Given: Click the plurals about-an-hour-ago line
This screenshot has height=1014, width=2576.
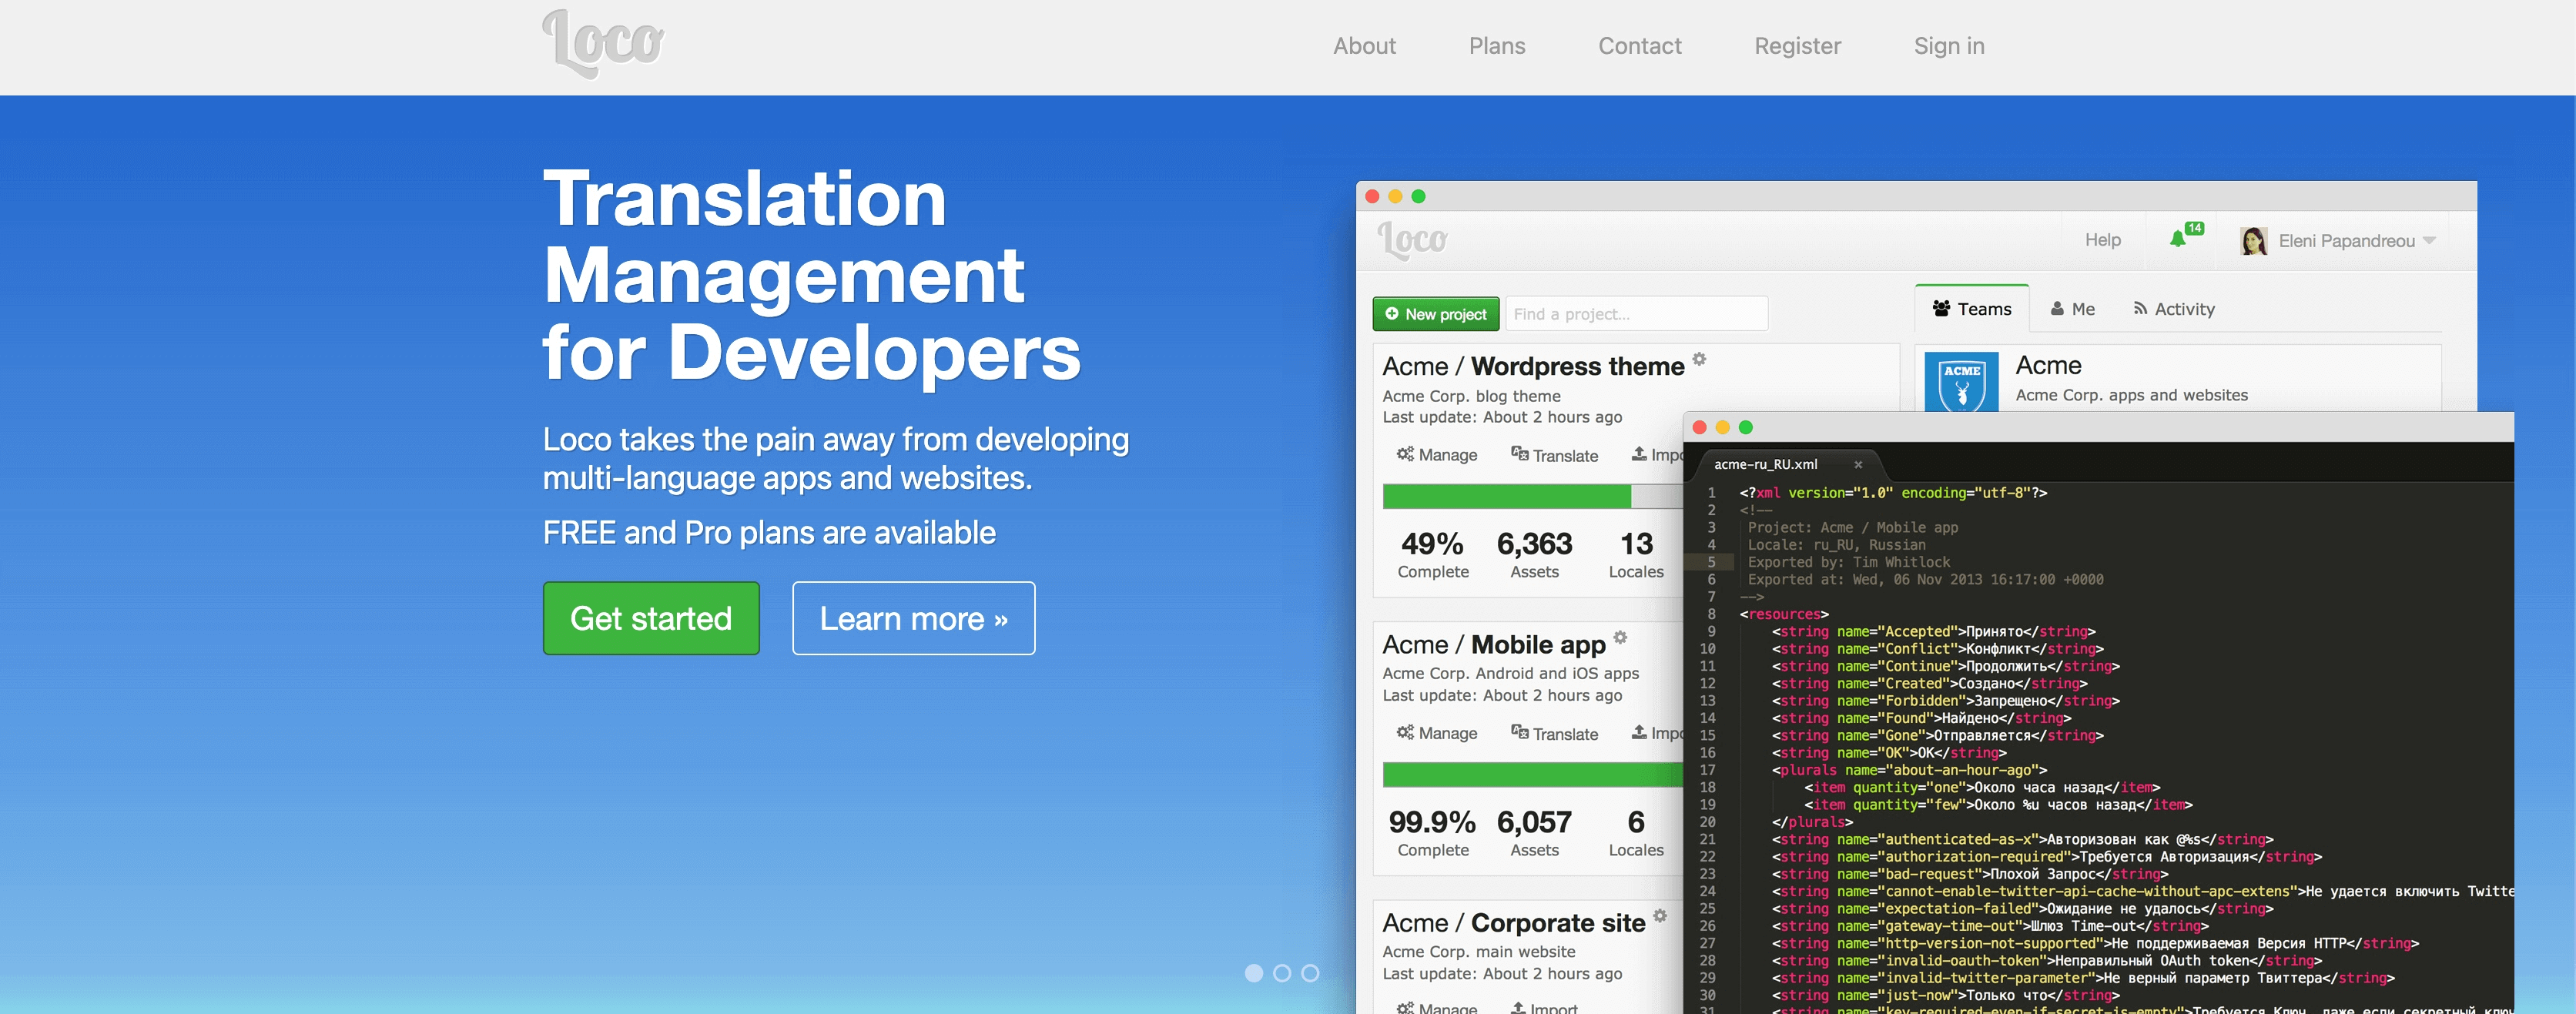Looking at the screenshot, I should (x=1909, y=770).
